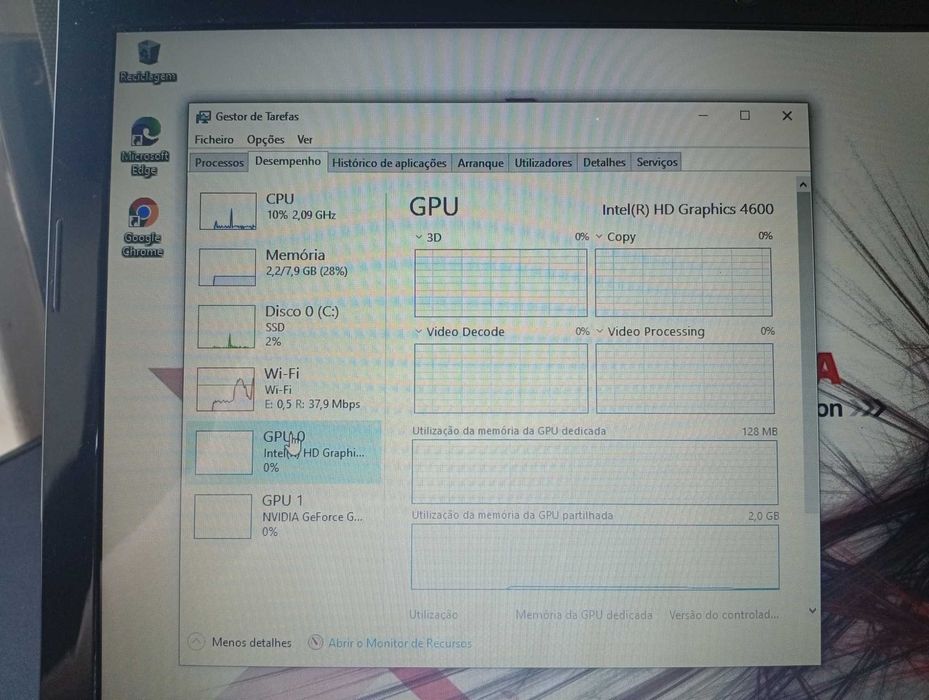Screen dimensions: 929x700
Task: Open the Google Chrome desktop shortcut
Action: click(143, 228)
